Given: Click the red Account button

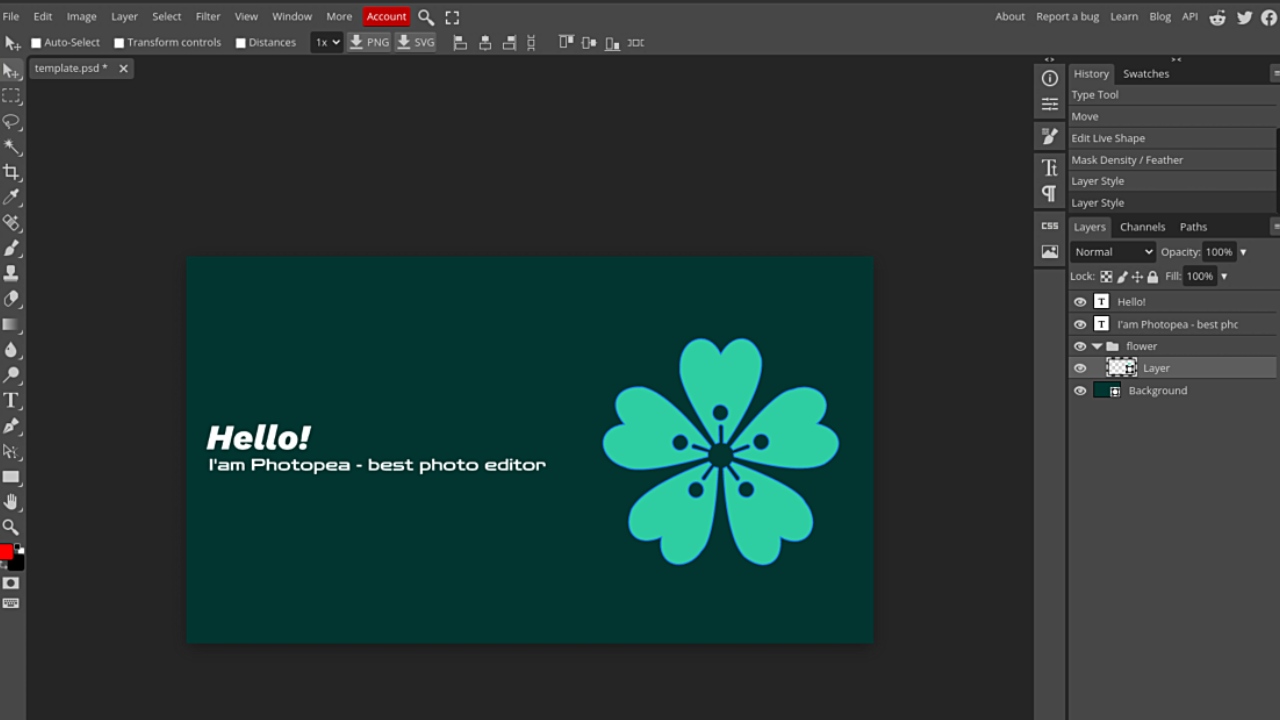Looking at the screenshot, I should [x=386, y=16].
